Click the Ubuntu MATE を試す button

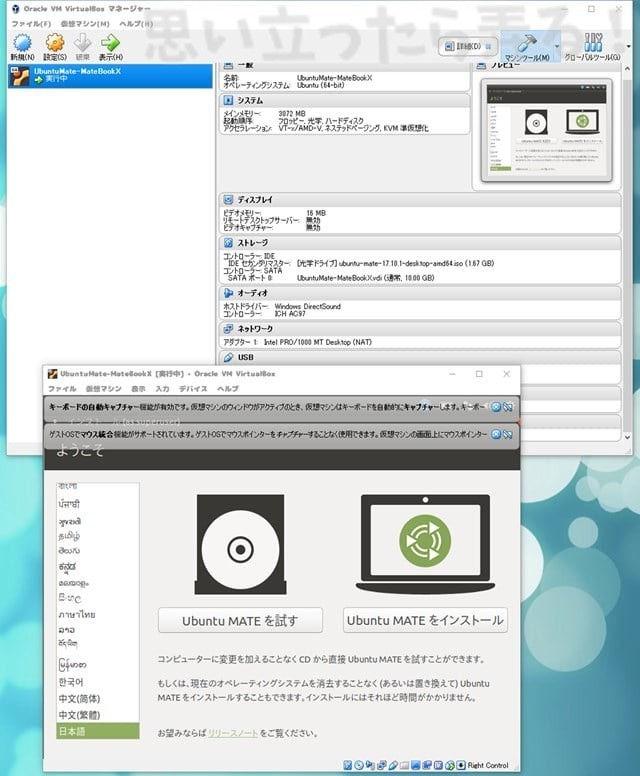(x=241, y=620)
